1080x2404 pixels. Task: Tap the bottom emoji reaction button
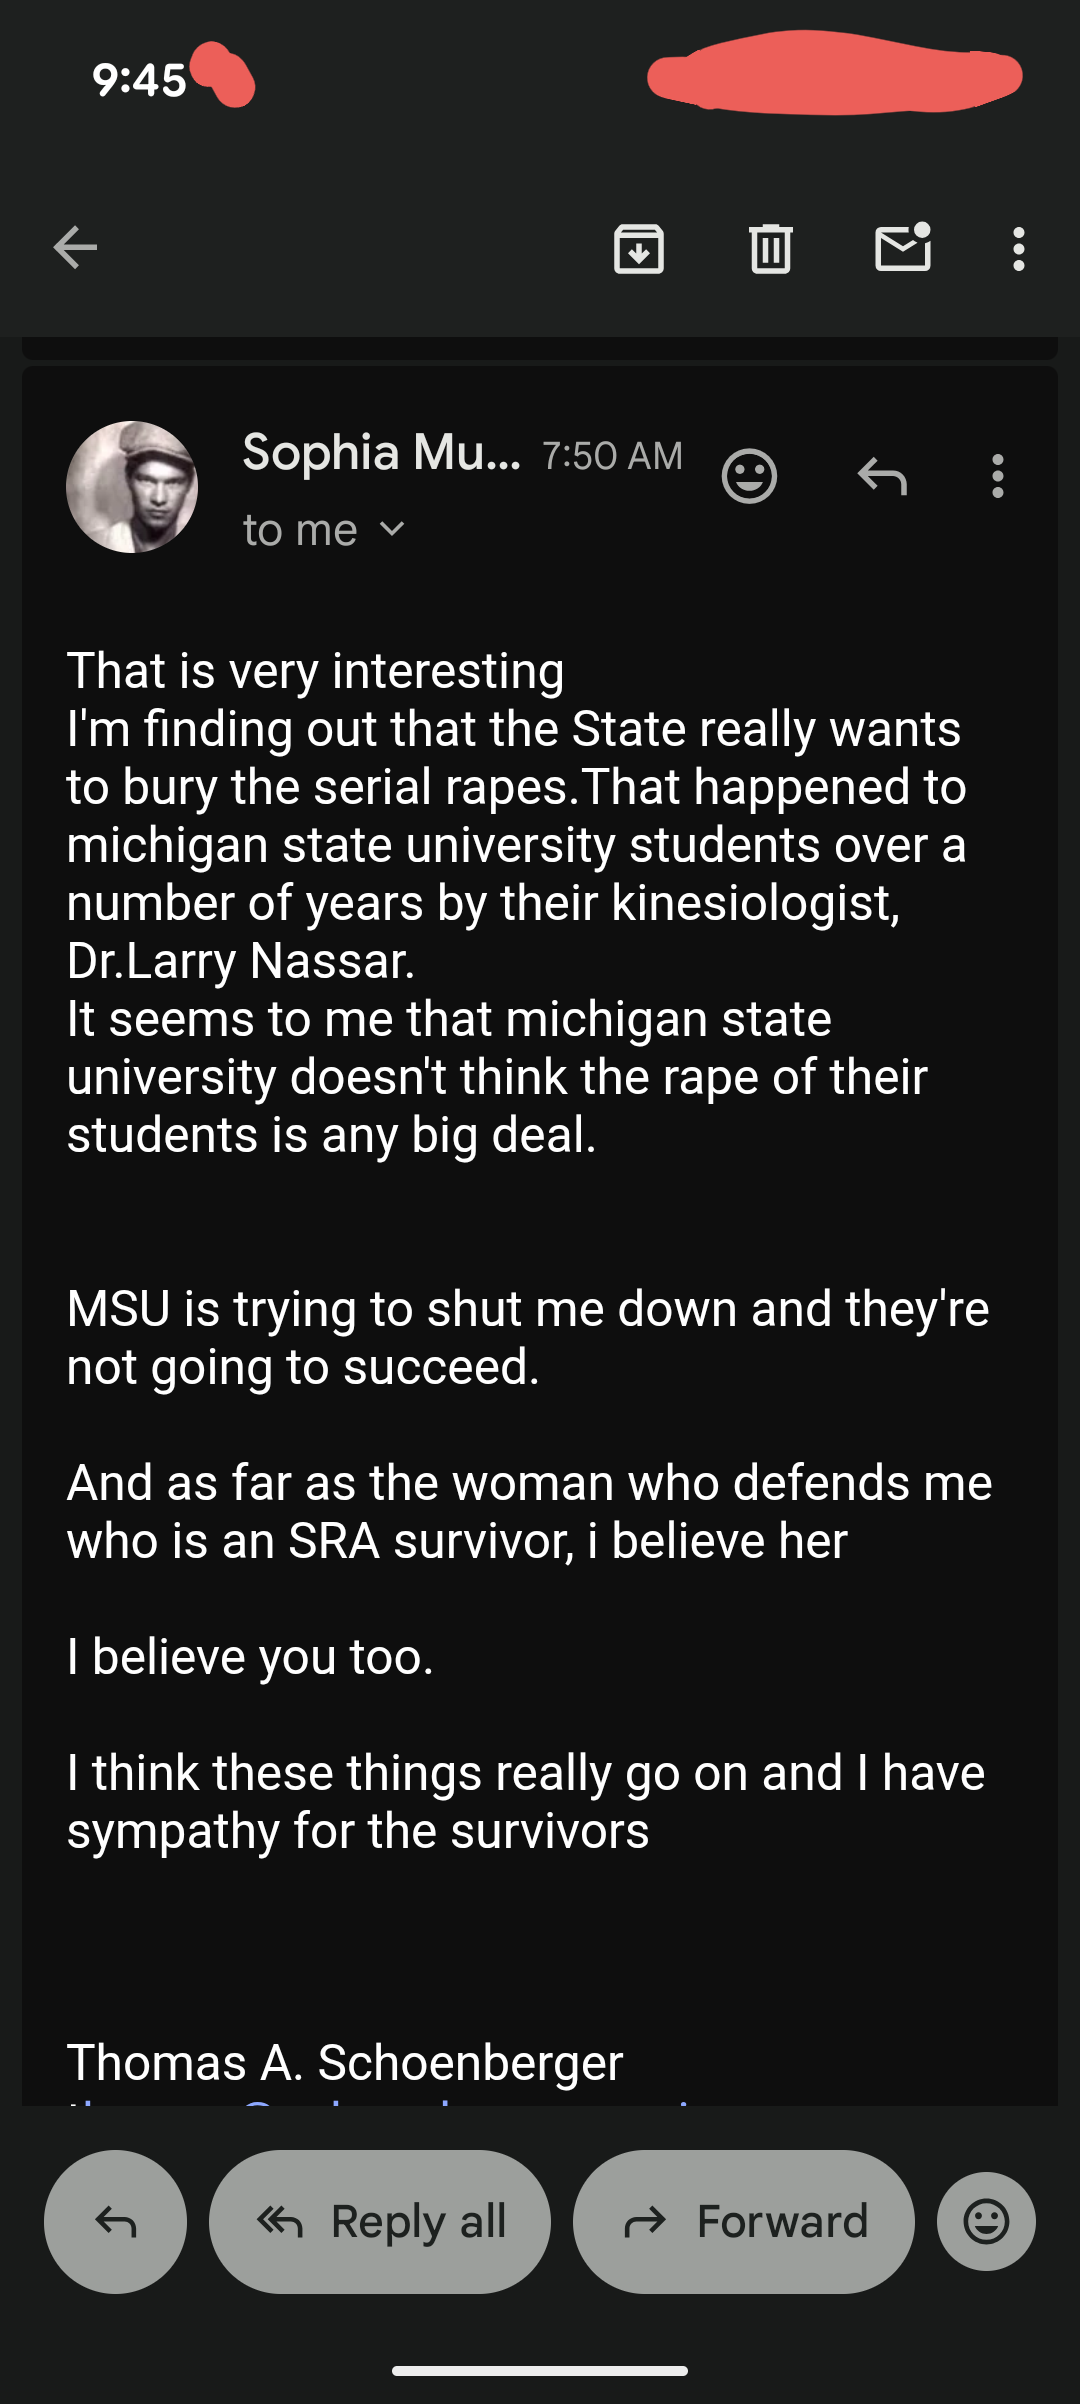pyautogui.click(x=986, y=2222)
